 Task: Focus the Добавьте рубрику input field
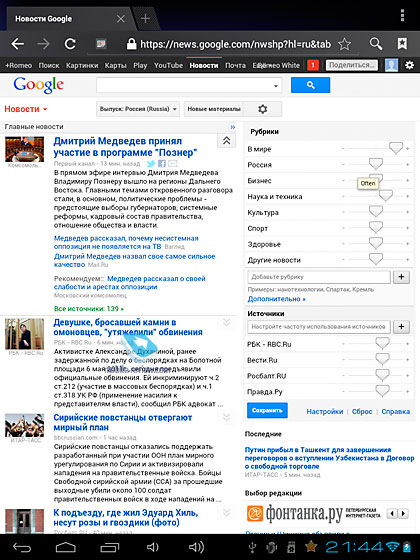(319, 277)
